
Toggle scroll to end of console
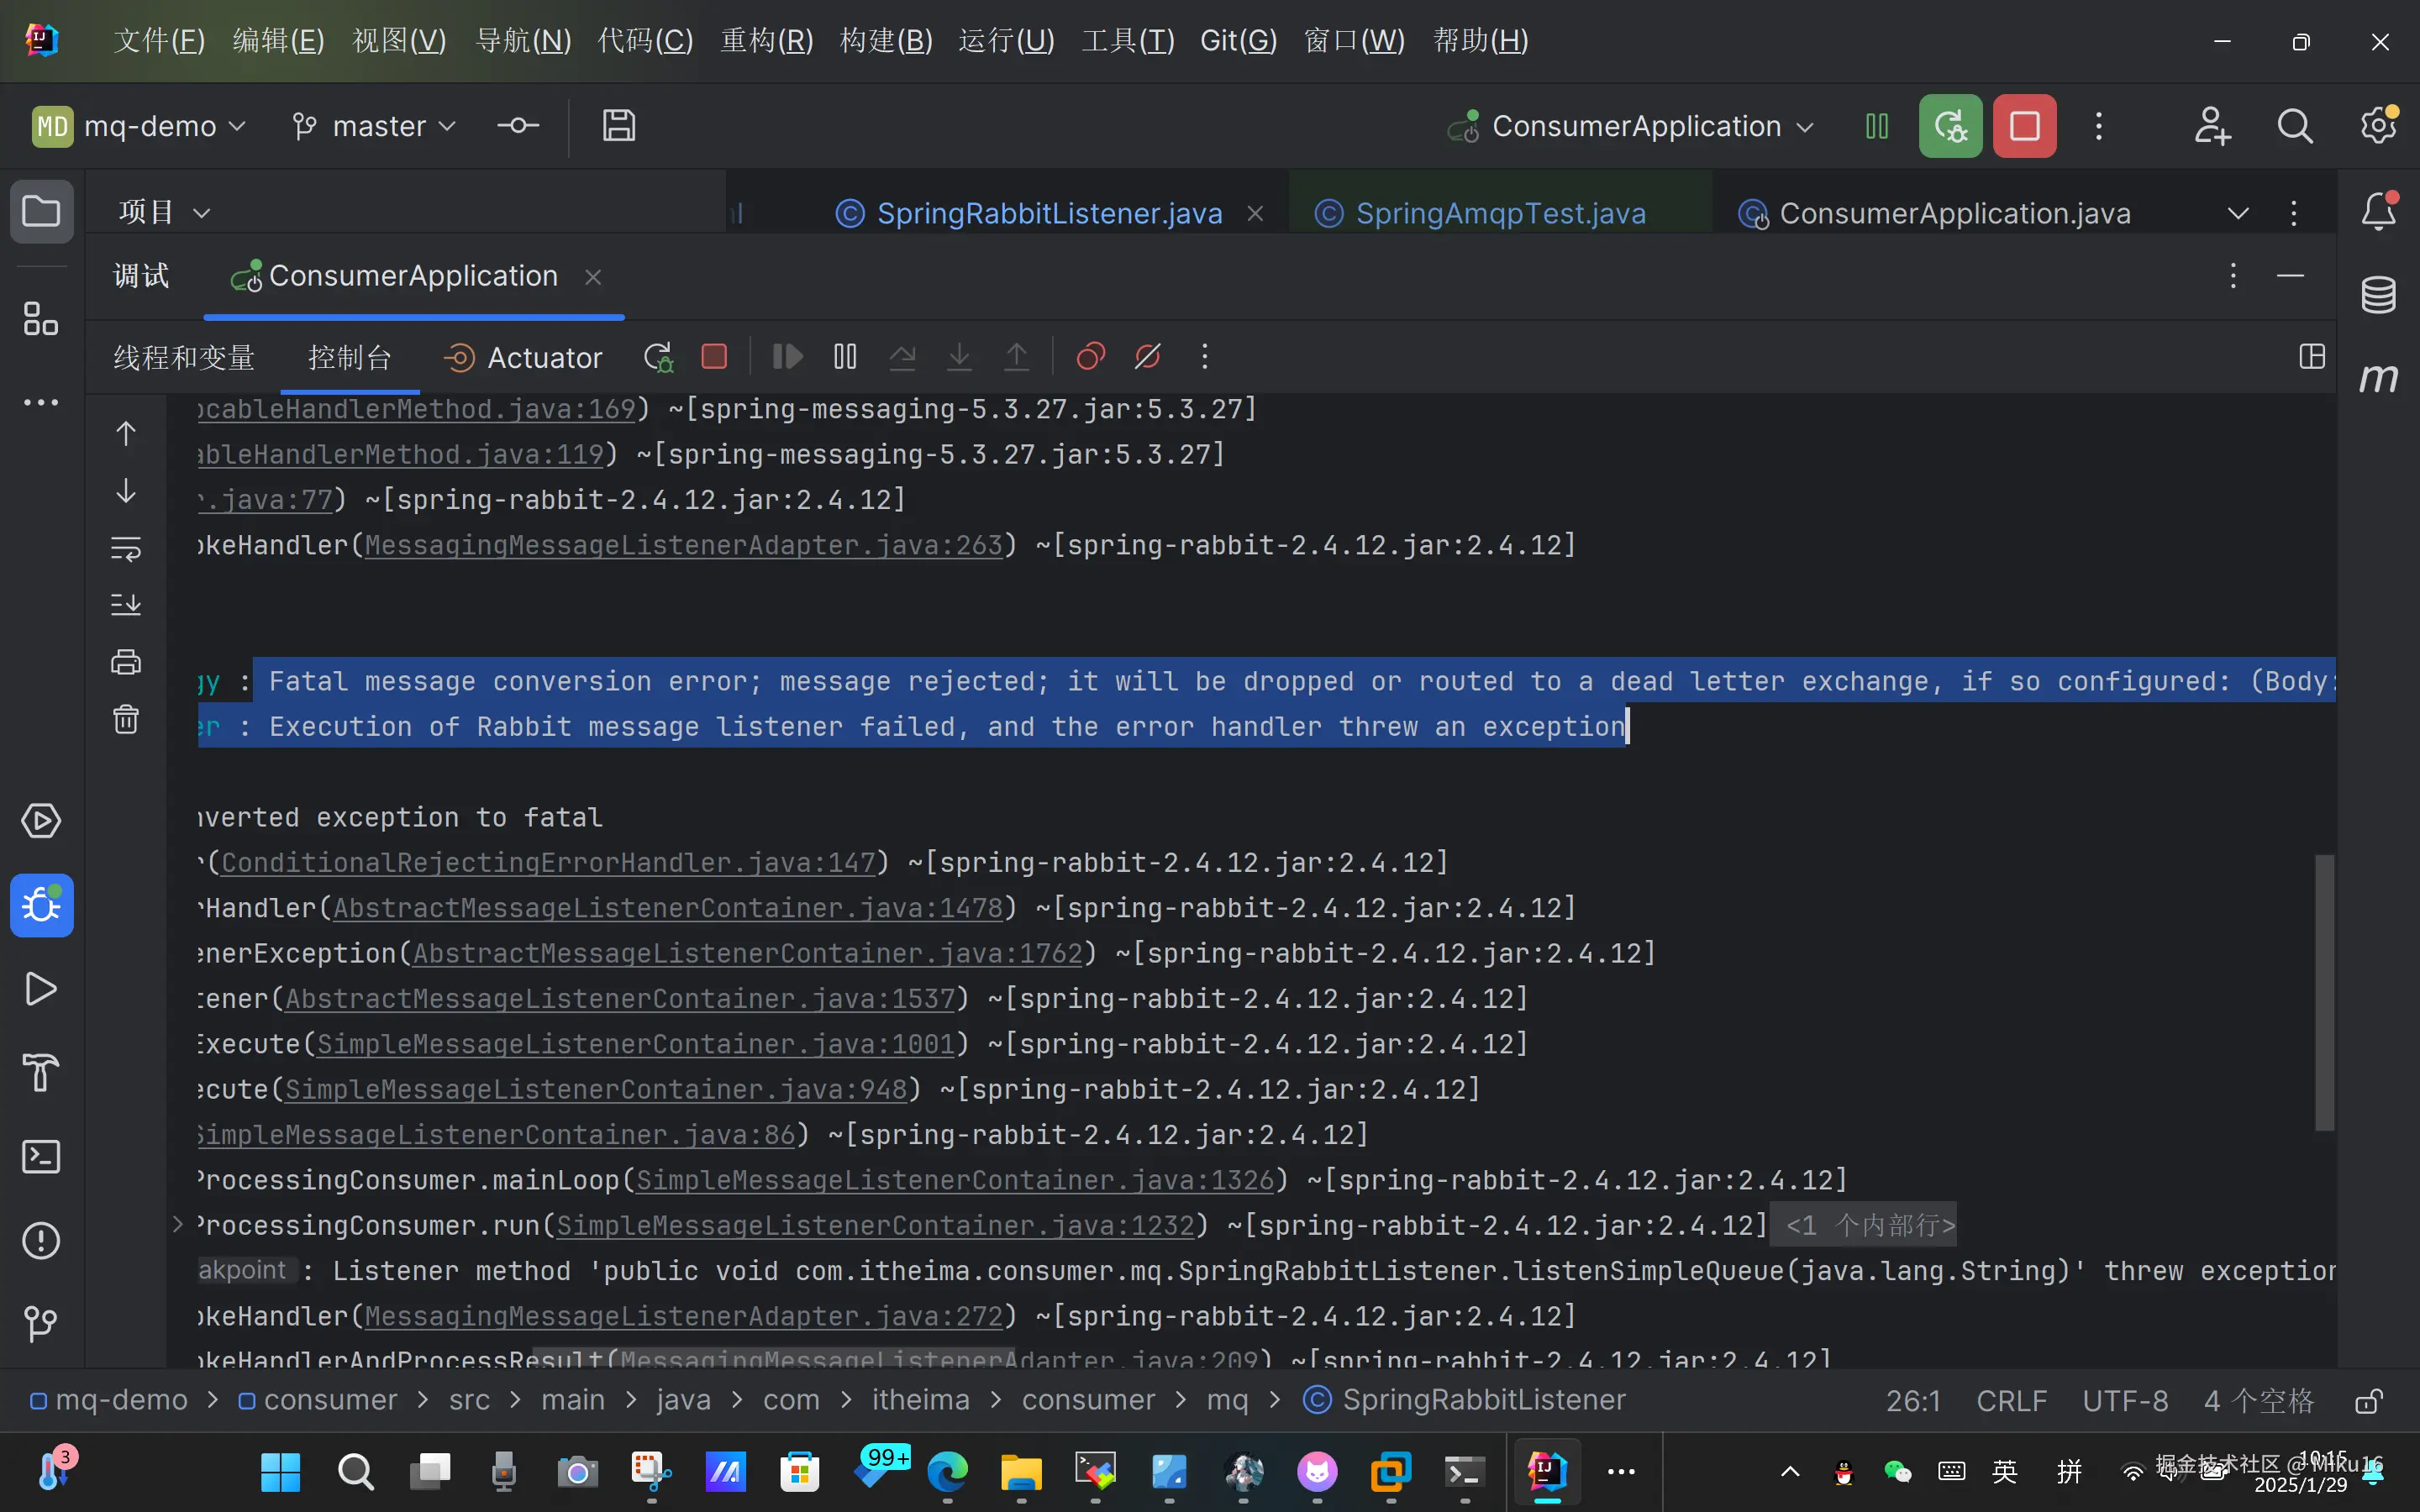(126, 605)
